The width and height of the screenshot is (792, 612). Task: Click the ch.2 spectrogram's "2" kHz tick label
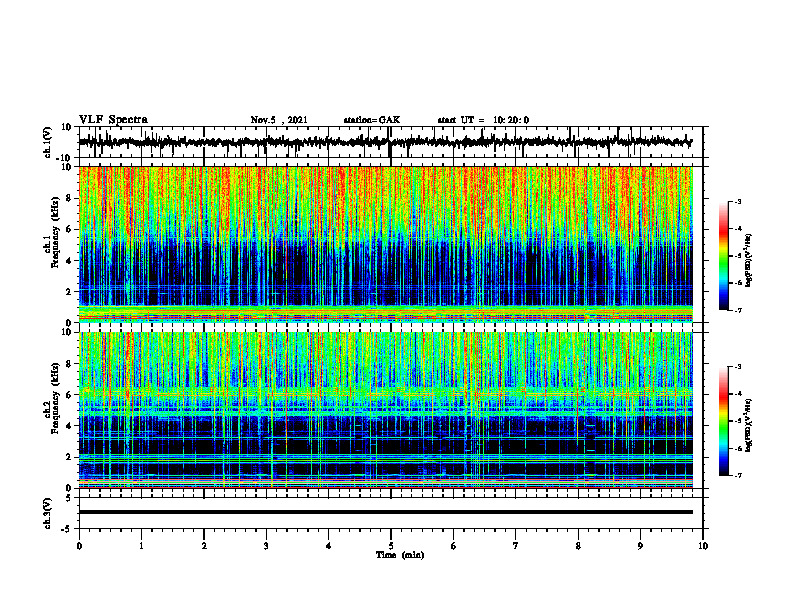[x=69, y=457]
